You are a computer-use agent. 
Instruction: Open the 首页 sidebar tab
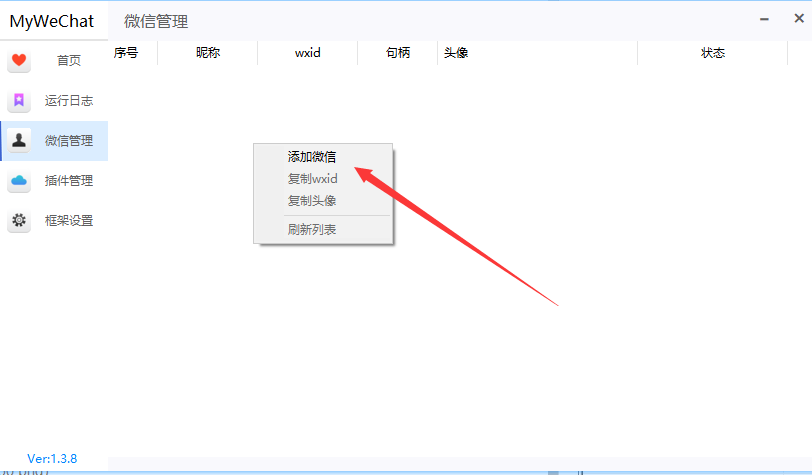click(x=54, y=61)
